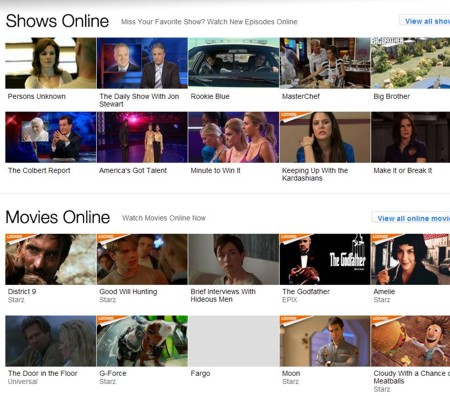
Task: Click the View all online movies button
Action: 411,218
